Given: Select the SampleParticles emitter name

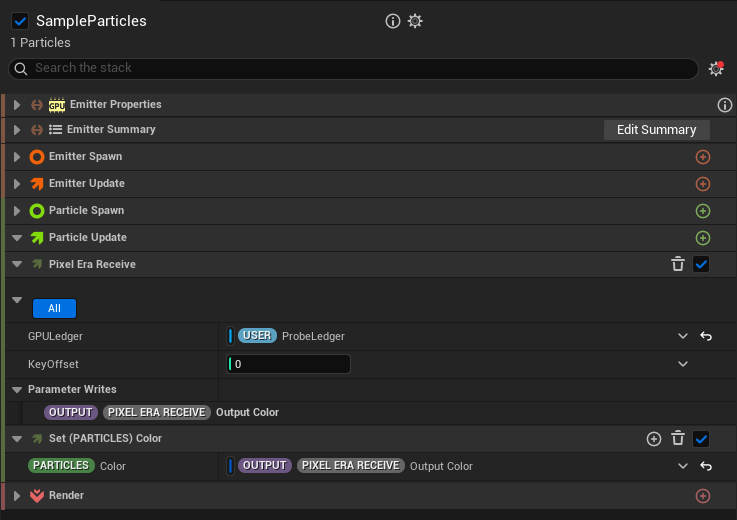Looking at the screenshot, I should tap(91, 21).
